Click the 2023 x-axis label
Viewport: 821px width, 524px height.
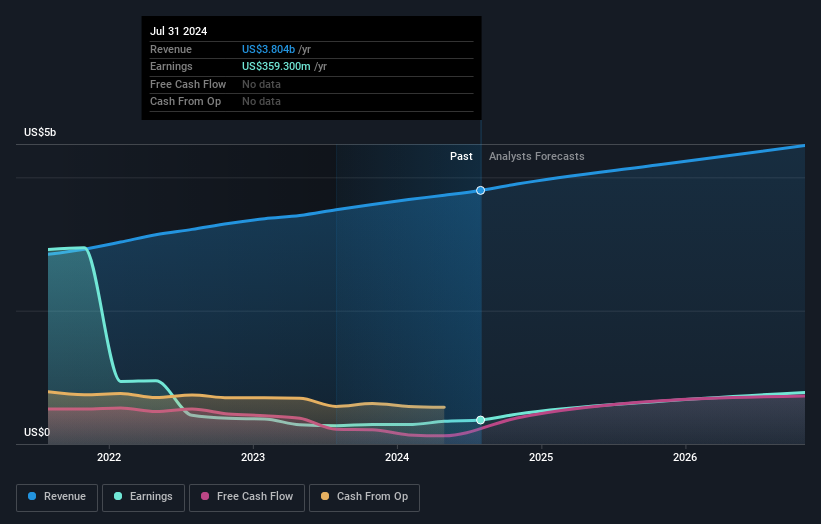tap(253, 457)
